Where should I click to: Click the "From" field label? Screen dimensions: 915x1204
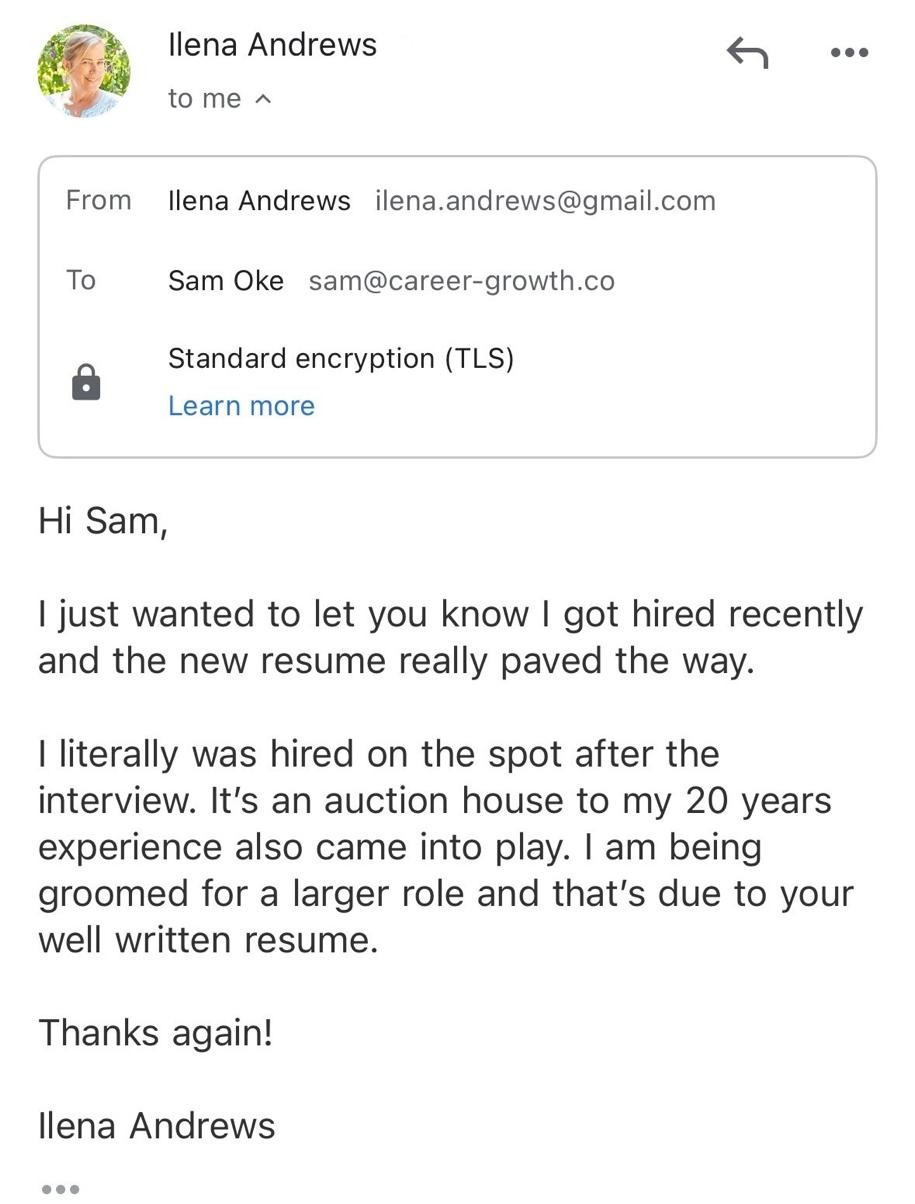click(99, 201)
